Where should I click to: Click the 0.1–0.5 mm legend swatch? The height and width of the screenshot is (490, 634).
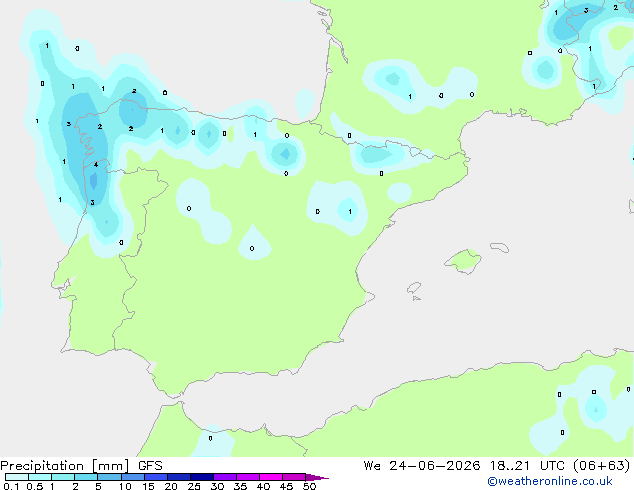click(x=17, y=477)
